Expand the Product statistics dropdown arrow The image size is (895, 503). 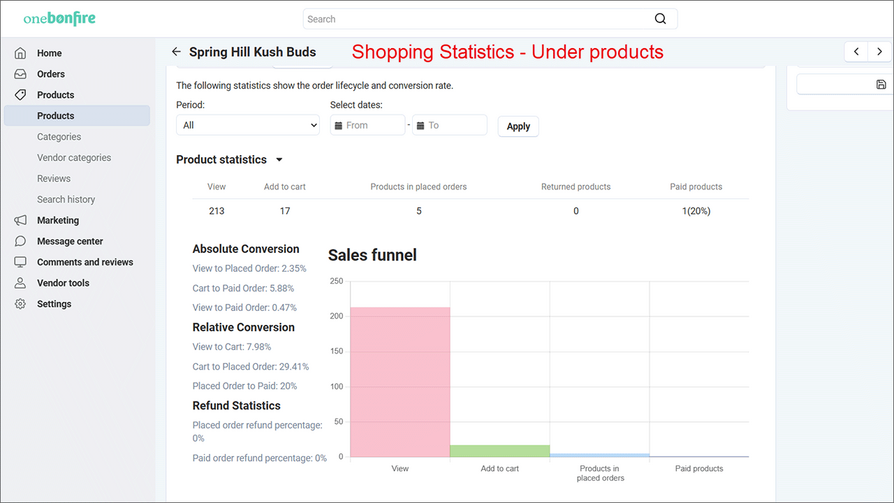[279, 160]
